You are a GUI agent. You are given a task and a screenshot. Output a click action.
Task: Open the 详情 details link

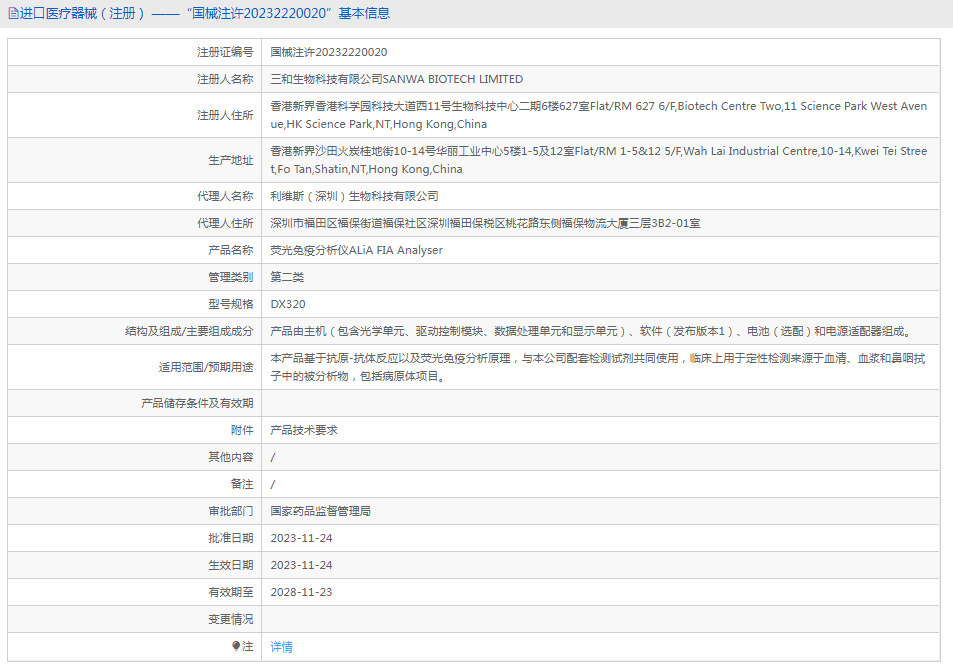coord(281,646)
